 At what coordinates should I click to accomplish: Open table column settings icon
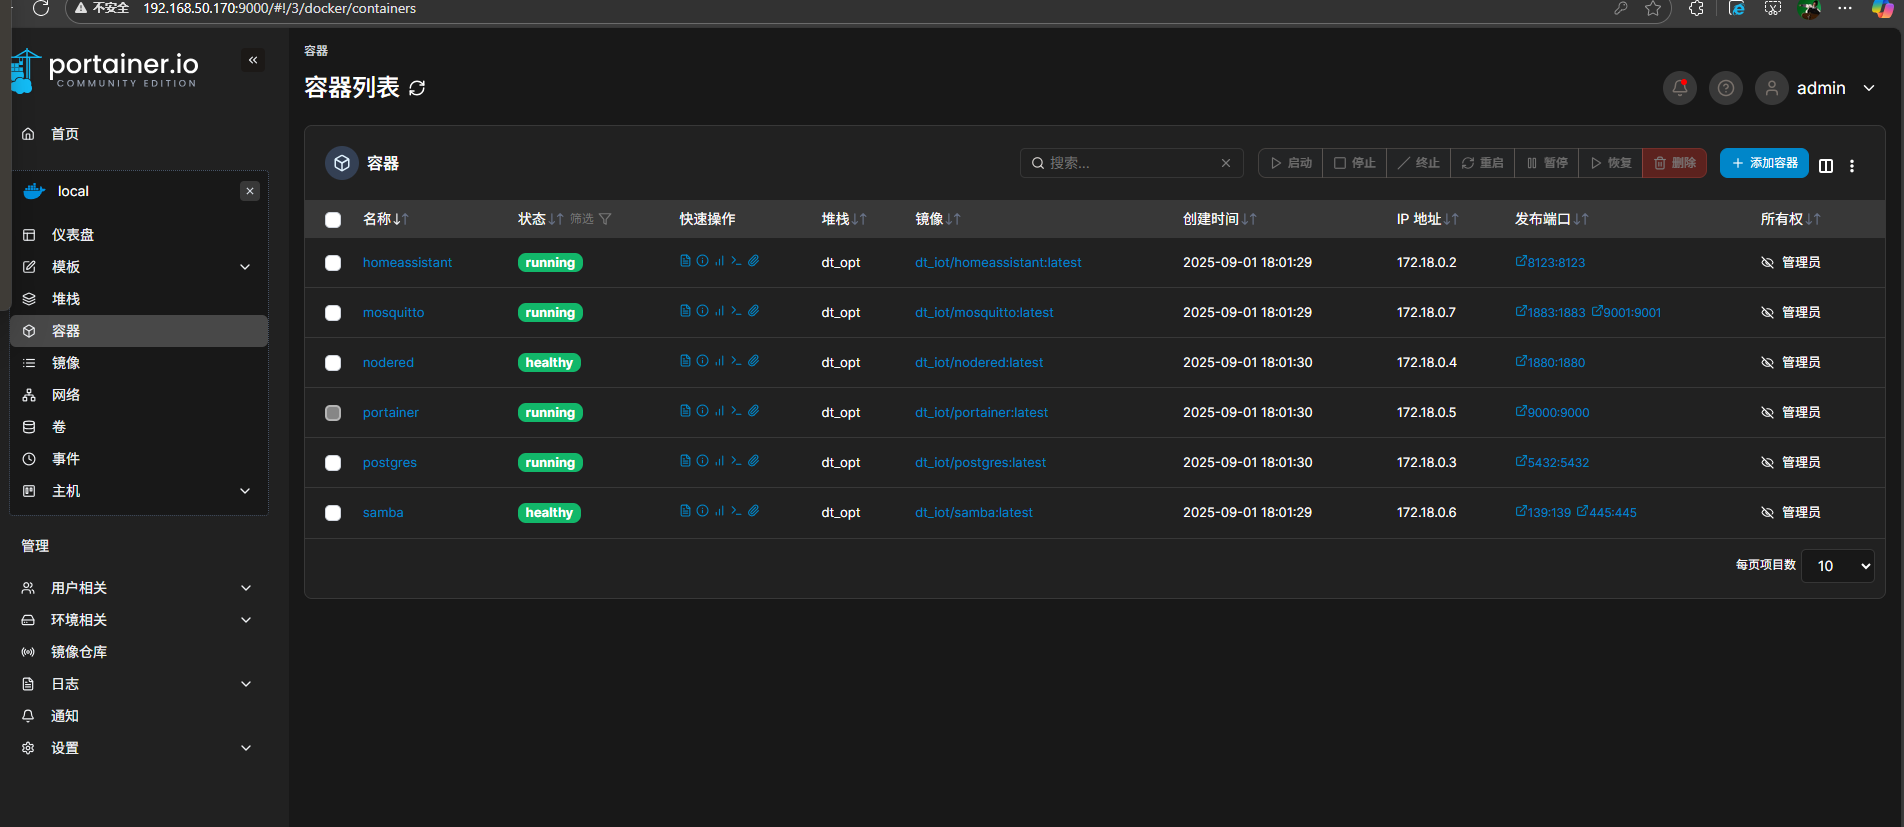pos(1826,166)
